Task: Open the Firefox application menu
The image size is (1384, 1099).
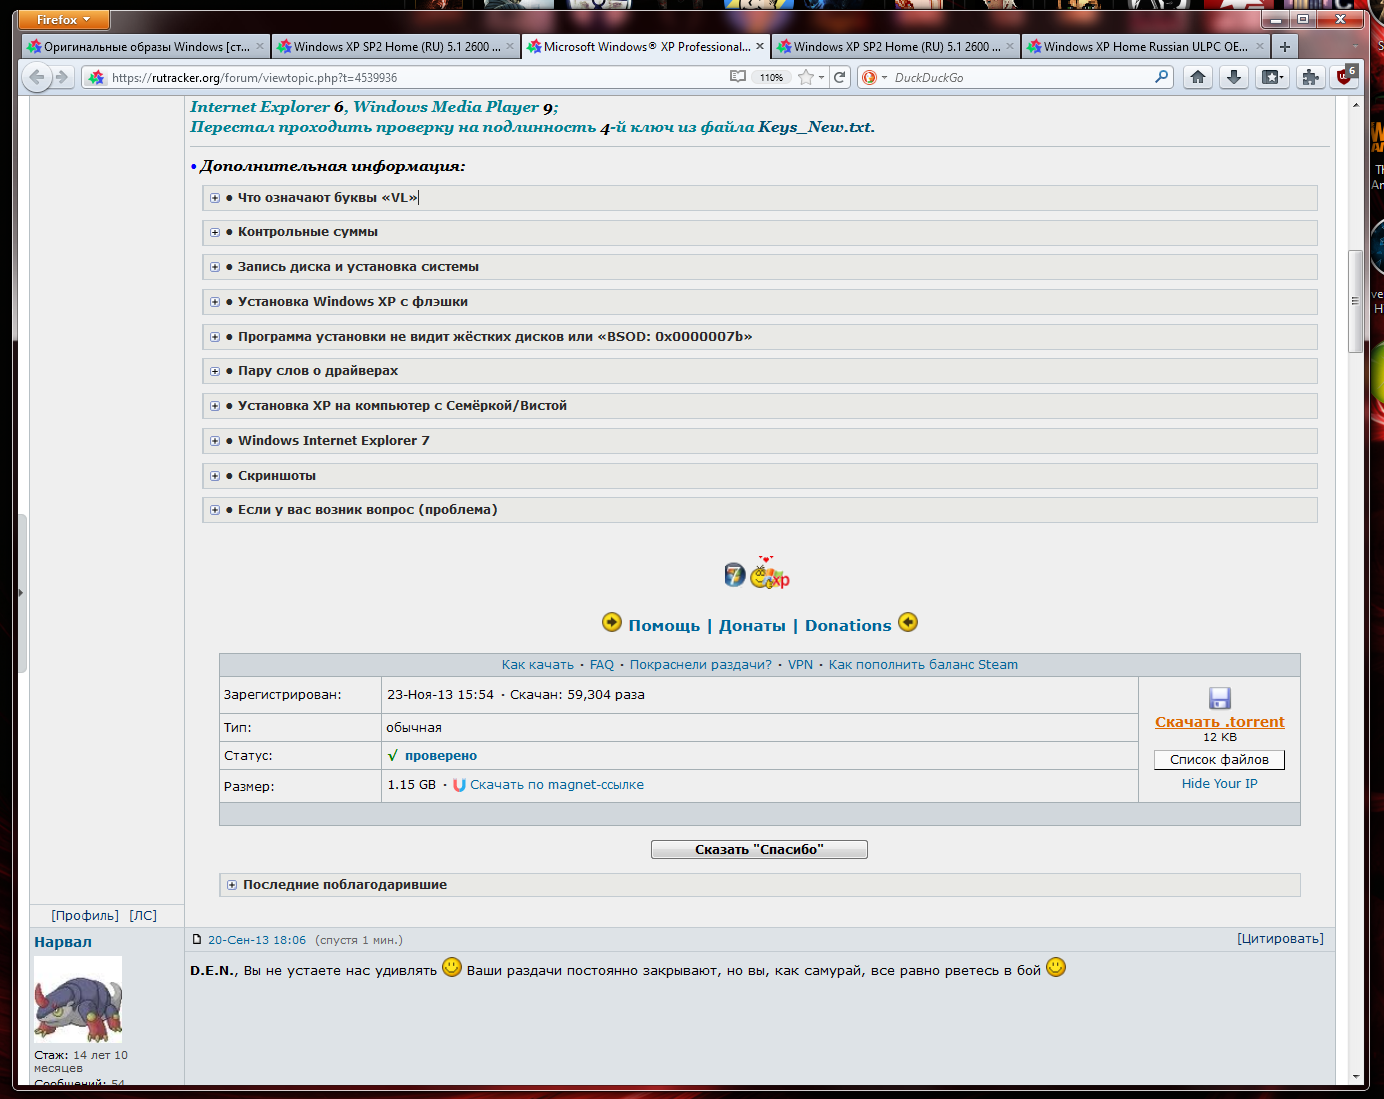Action: pos(64,20)
